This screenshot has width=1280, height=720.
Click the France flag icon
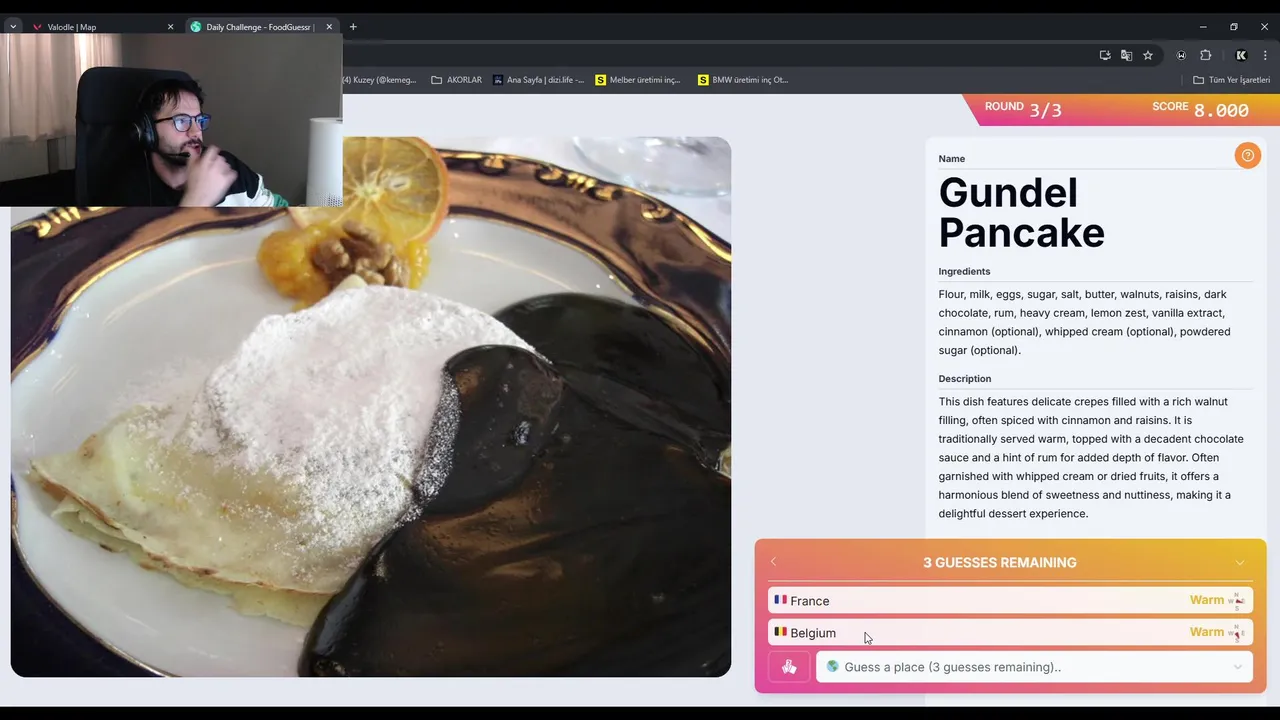pyautogui.click(x=780, y=600)
